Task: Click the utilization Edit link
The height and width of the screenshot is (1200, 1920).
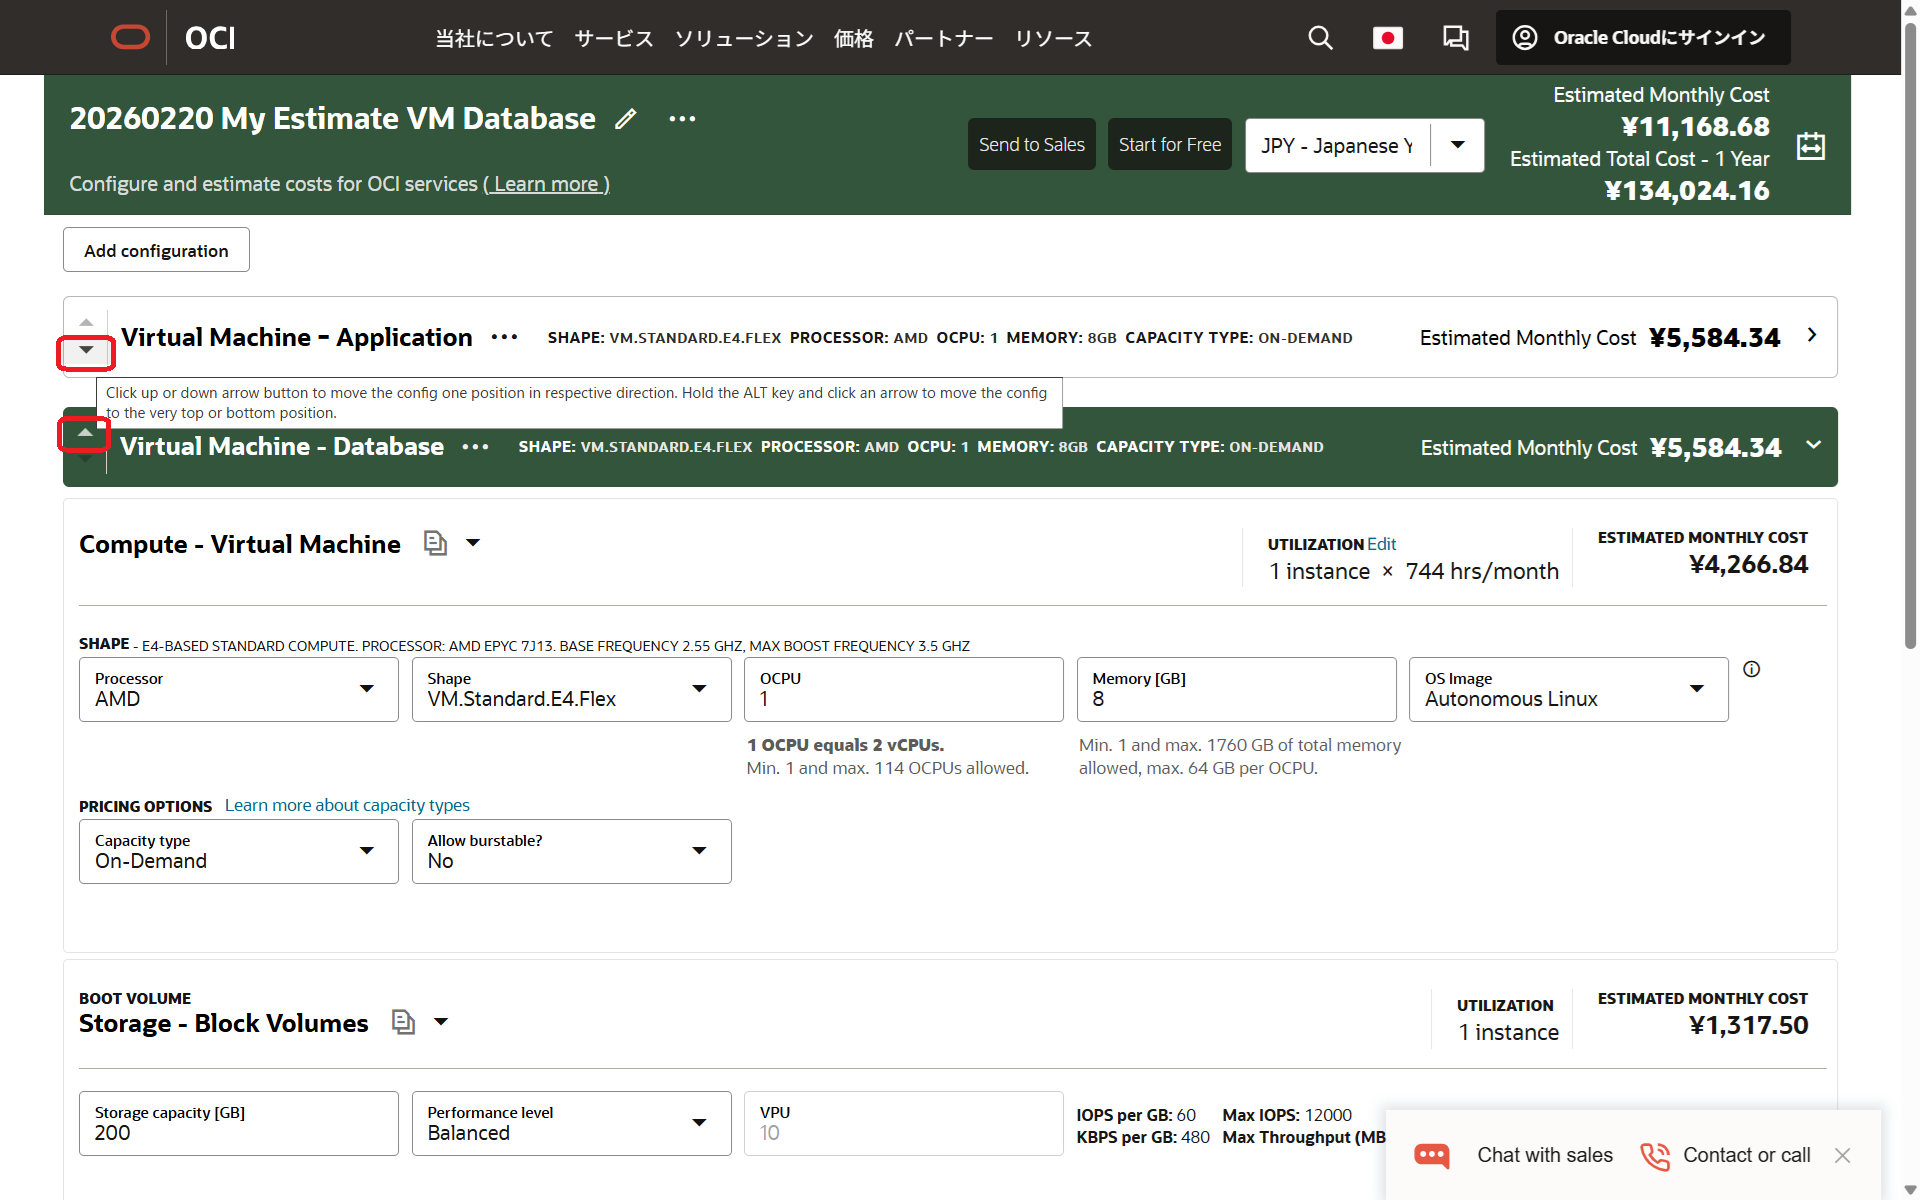Action: [x=1381, y=544]
